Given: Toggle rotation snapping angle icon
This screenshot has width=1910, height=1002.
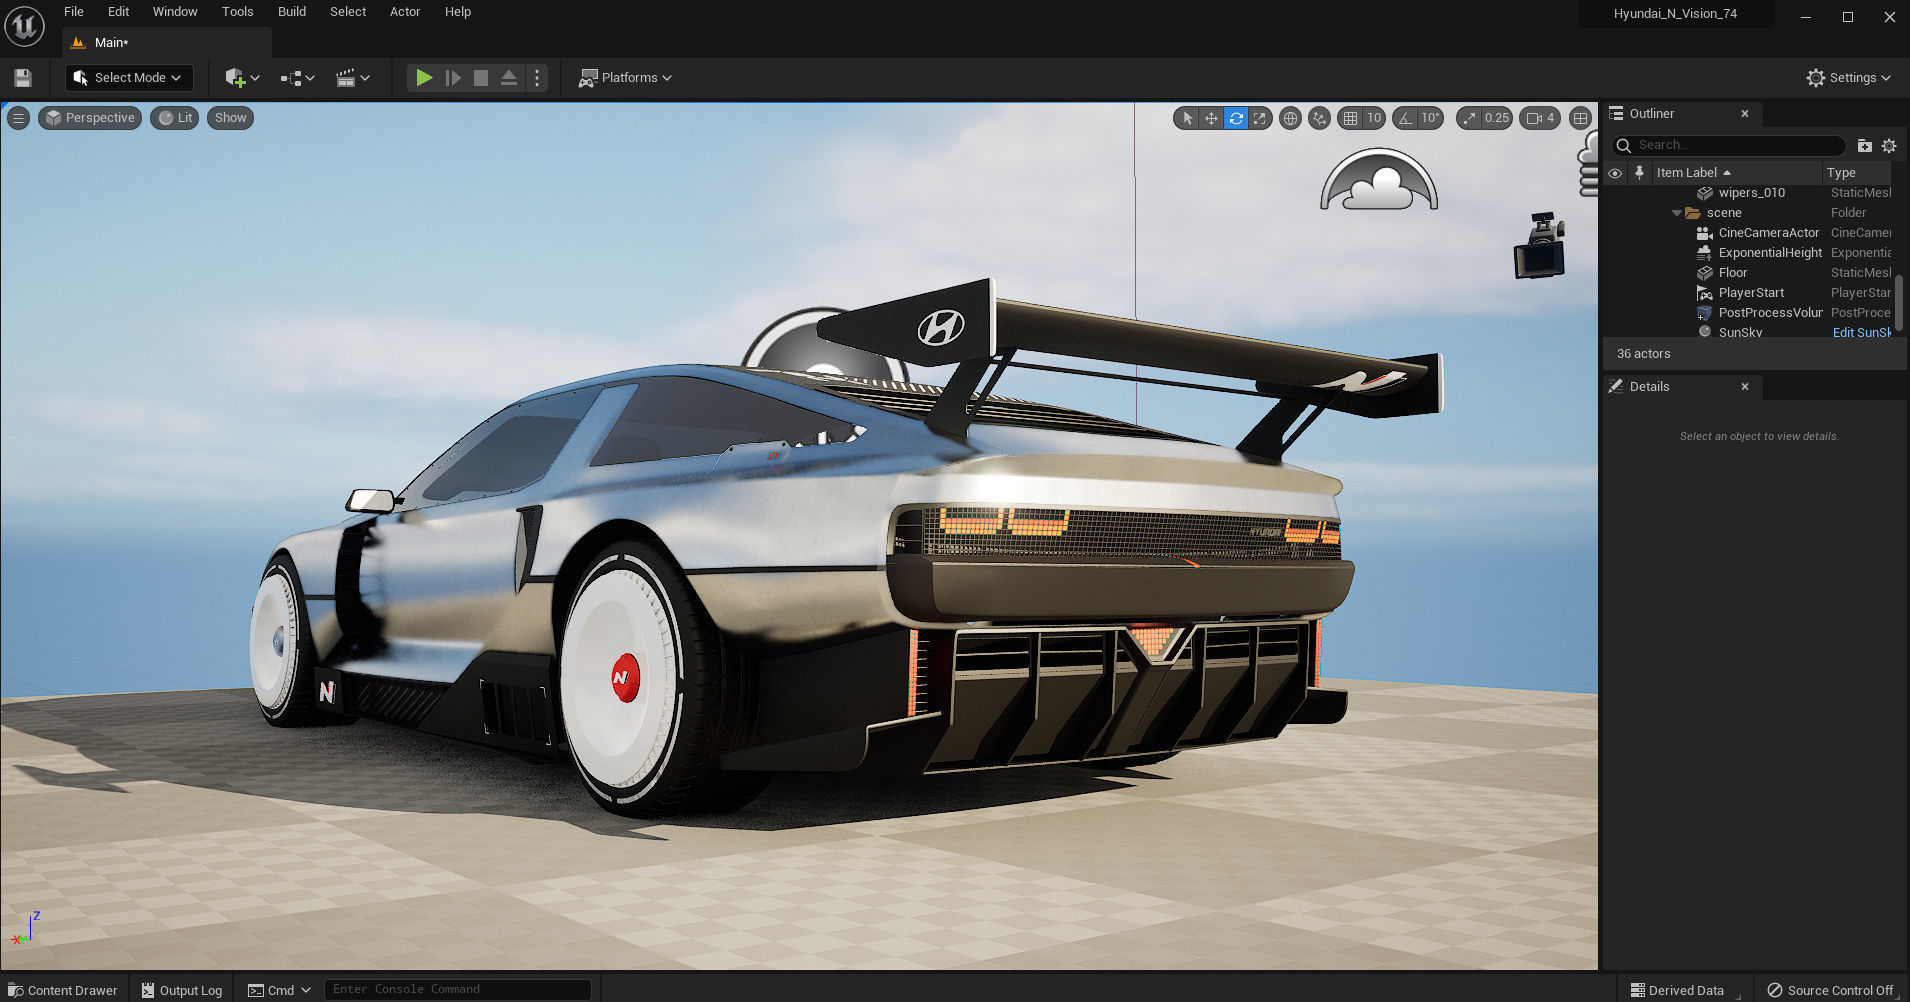Looking at the screenshot, I should [1406, 118].
